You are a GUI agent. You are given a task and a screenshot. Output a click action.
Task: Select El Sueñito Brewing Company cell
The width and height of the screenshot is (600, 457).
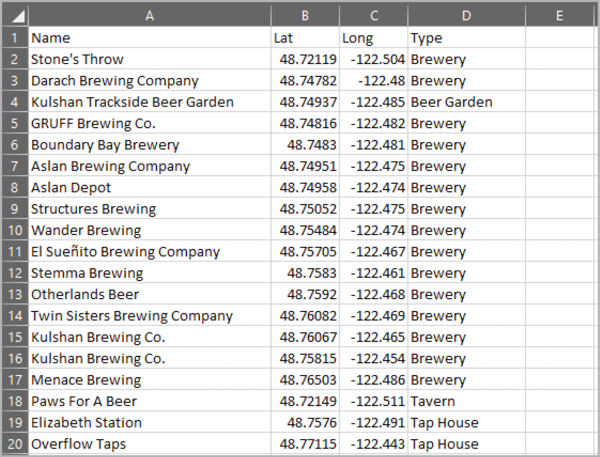(149, 252)
